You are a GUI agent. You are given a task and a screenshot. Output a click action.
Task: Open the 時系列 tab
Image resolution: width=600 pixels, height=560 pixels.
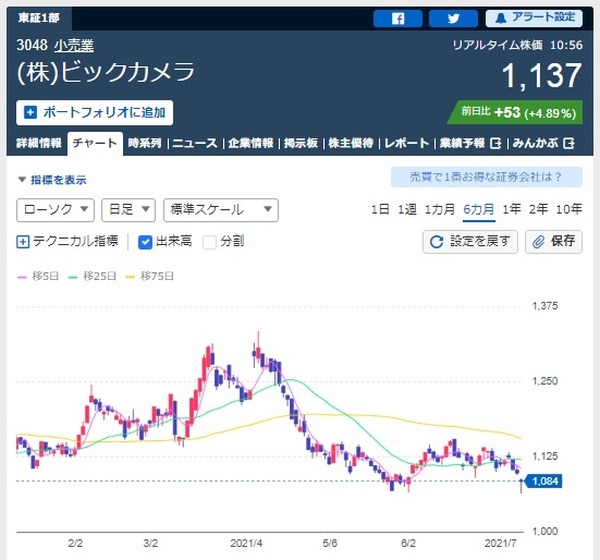coord(145,143)
